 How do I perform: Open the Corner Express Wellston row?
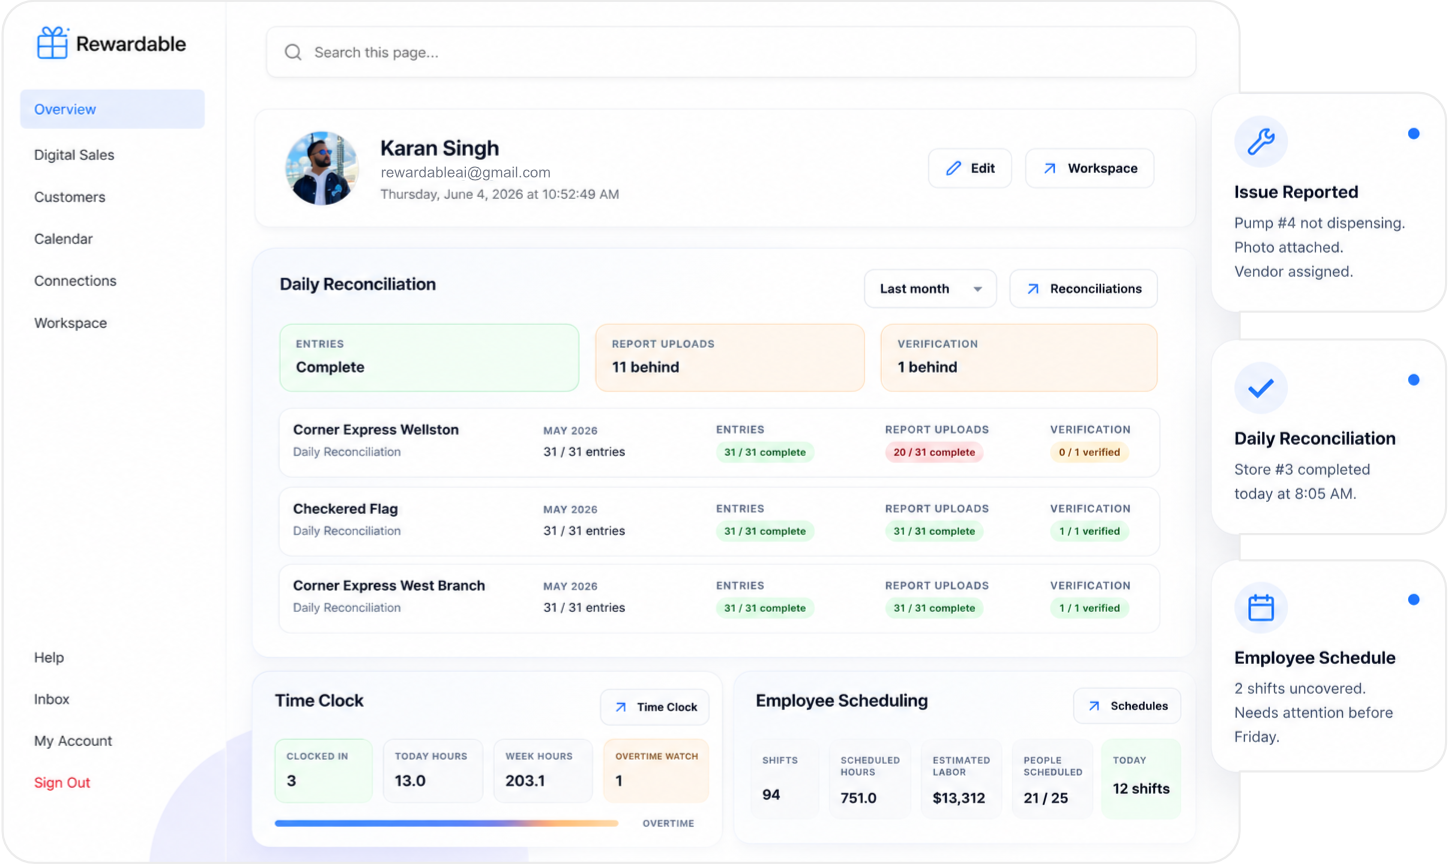tap(719, 442)
